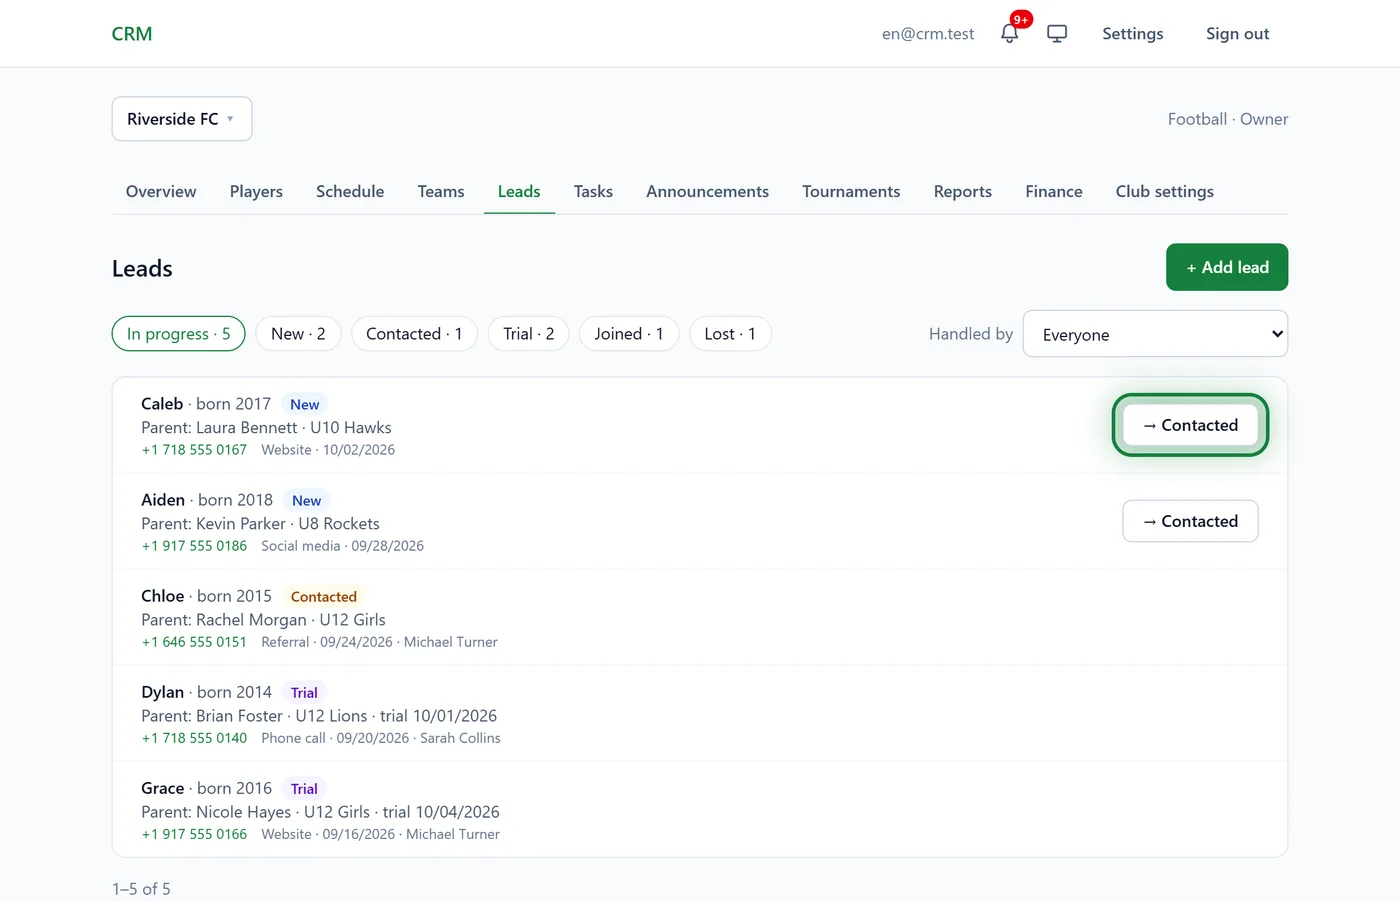Call Grace's number +1 917 555 0166
The image size is (1400, 902).
[x=194, y=834]
